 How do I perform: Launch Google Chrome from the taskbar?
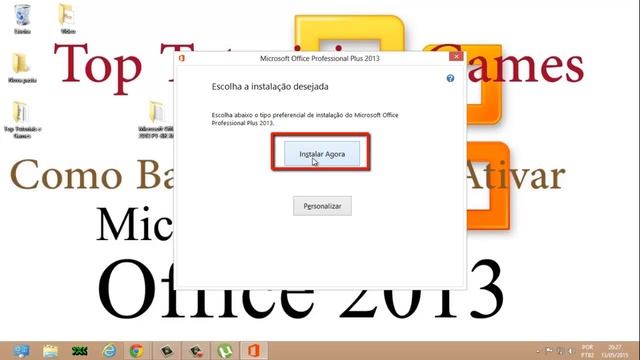coord(137,351)
